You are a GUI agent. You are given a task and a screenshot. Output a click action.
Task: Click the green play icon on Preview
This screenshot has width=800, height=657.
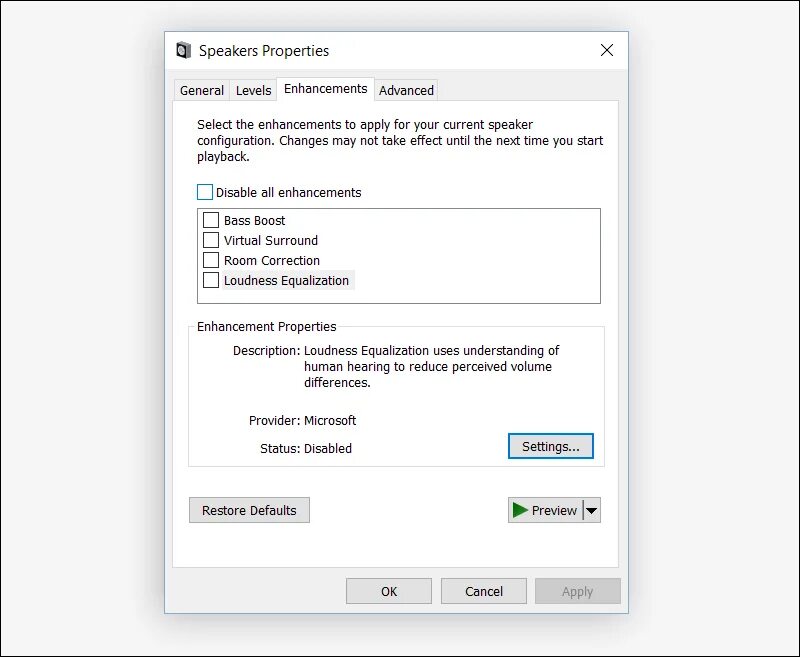click(x=520, y=510)
